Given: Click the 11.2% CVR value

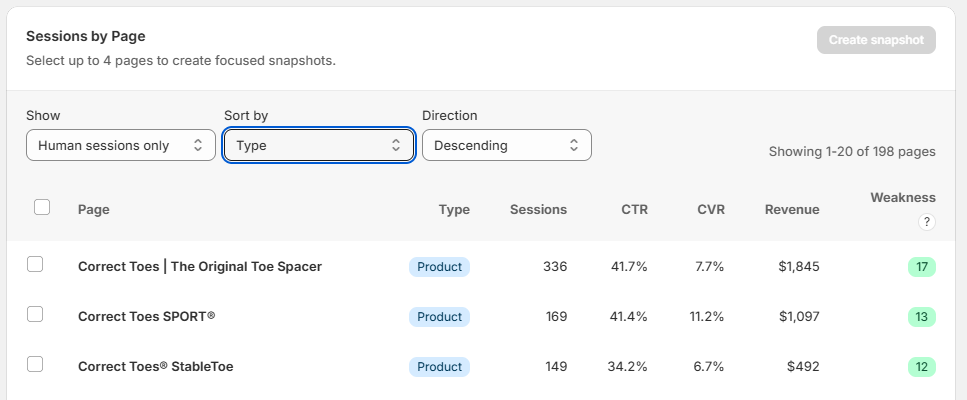Looking at the screenshot, I should point(707,317).
